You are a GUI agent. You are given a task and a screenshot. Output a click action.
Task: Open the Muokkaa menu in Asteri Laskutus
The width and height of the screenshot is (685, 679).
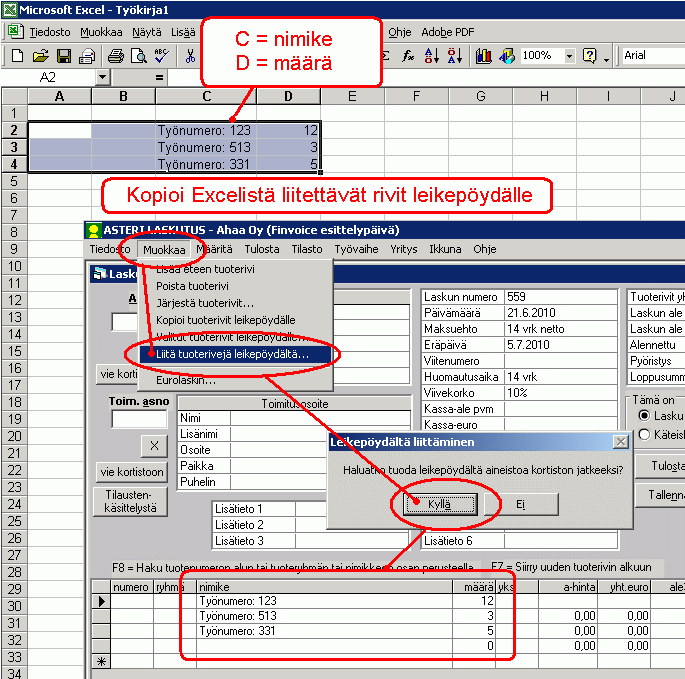pyautogui.click(x=163, y=249)
